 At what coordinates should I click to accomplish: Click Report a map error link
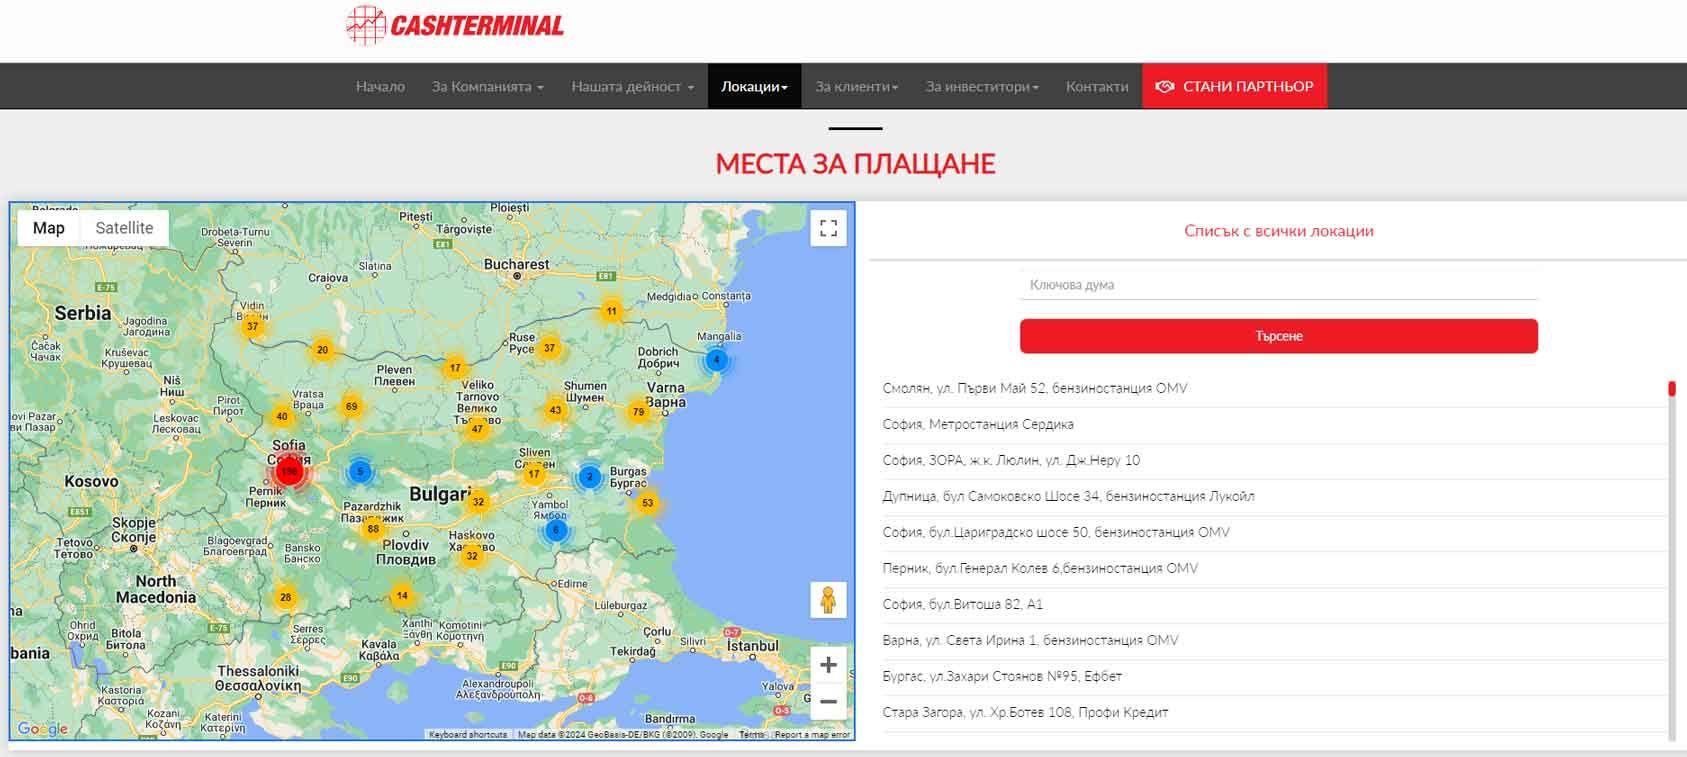click(812, 735)
